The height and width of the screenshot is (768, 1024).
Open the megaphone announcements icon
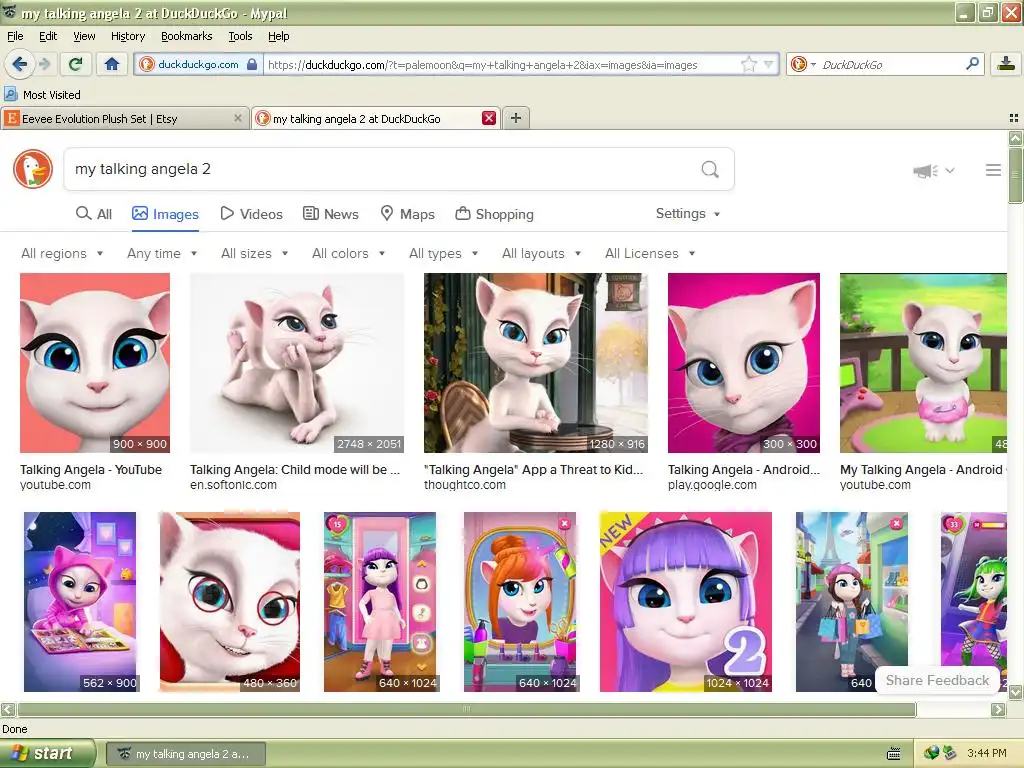coord(926,170)
